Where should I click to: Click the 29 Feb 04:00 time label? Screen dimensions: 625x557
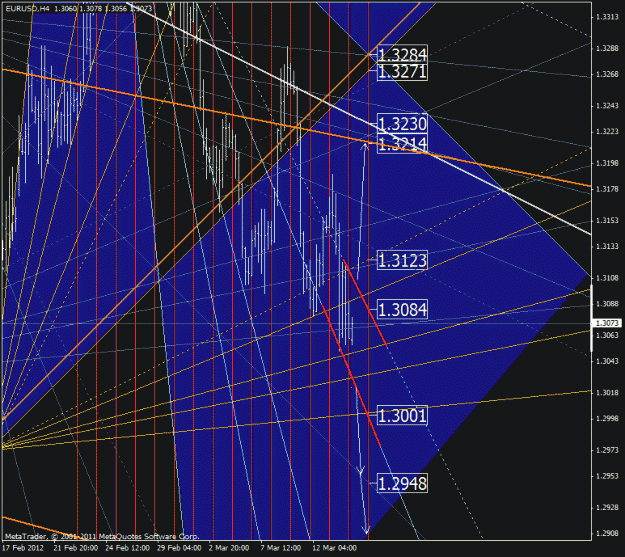click(x=179, y=548)
